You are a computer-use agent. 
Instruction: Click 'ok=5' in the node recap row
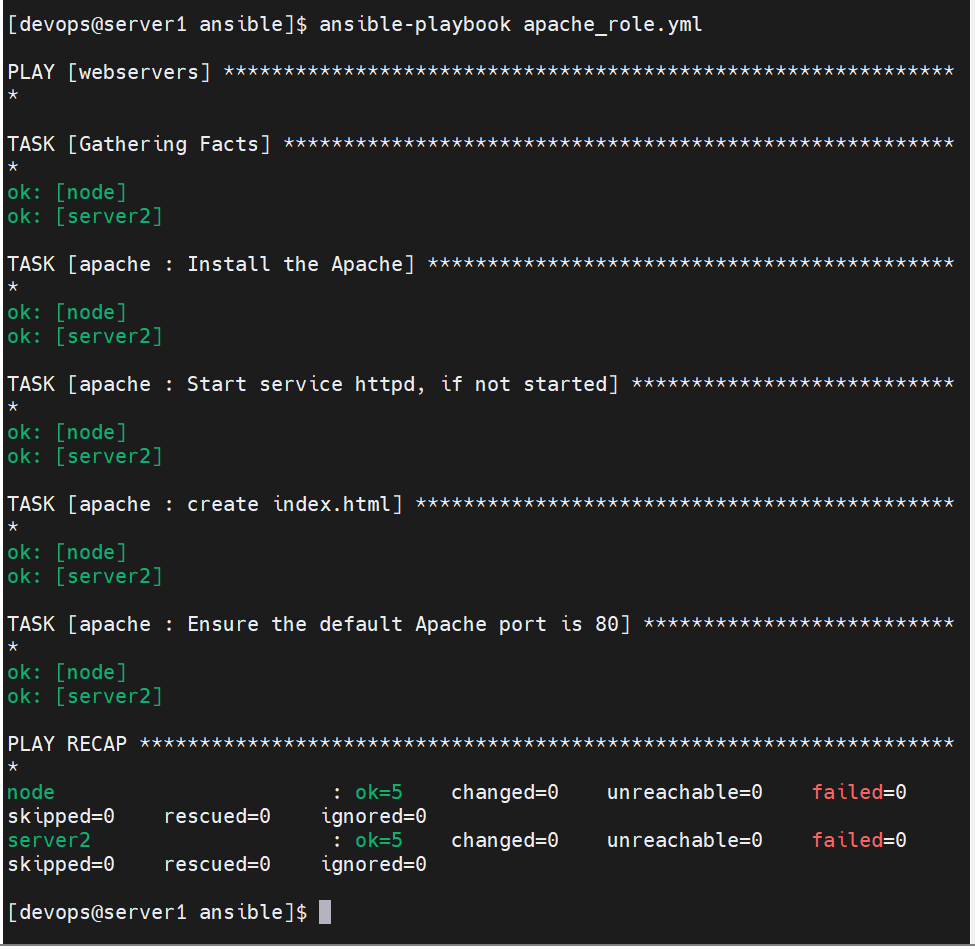379,792
